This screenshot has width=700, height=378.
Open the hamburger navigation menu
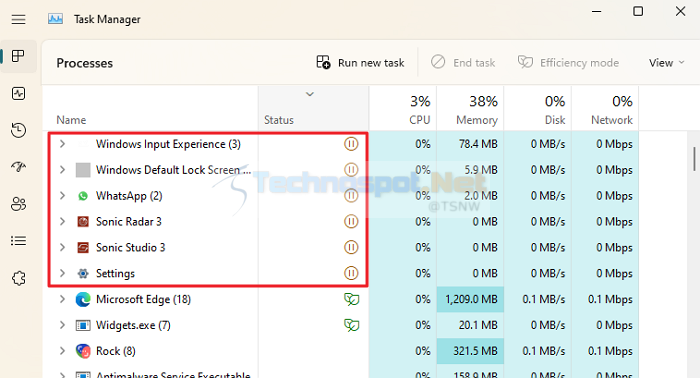pos(18,20)
